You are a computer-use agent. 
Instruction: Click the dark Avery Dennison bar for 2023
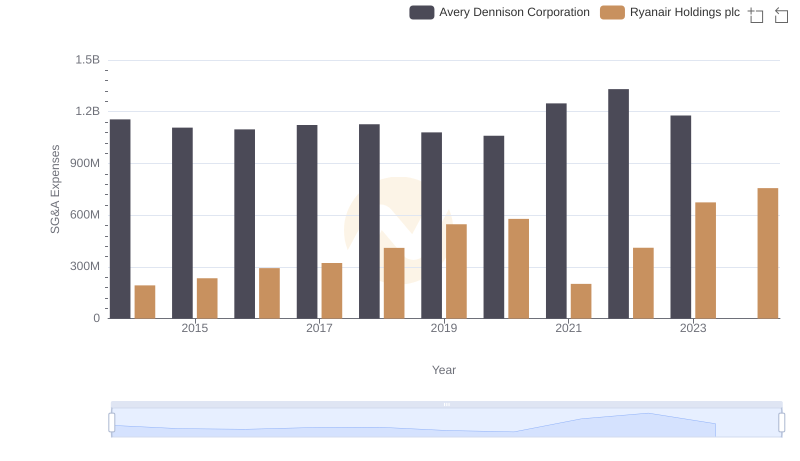point(681,217)
